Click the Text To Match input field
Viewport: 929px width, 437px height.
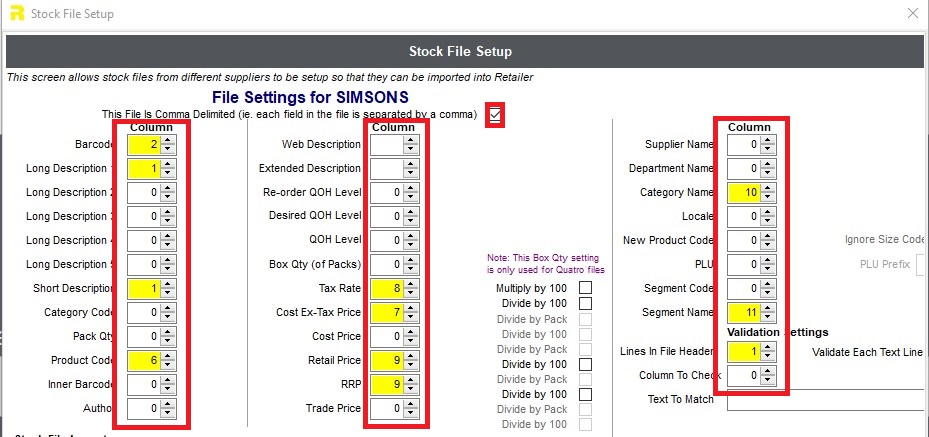coord(828,400)
